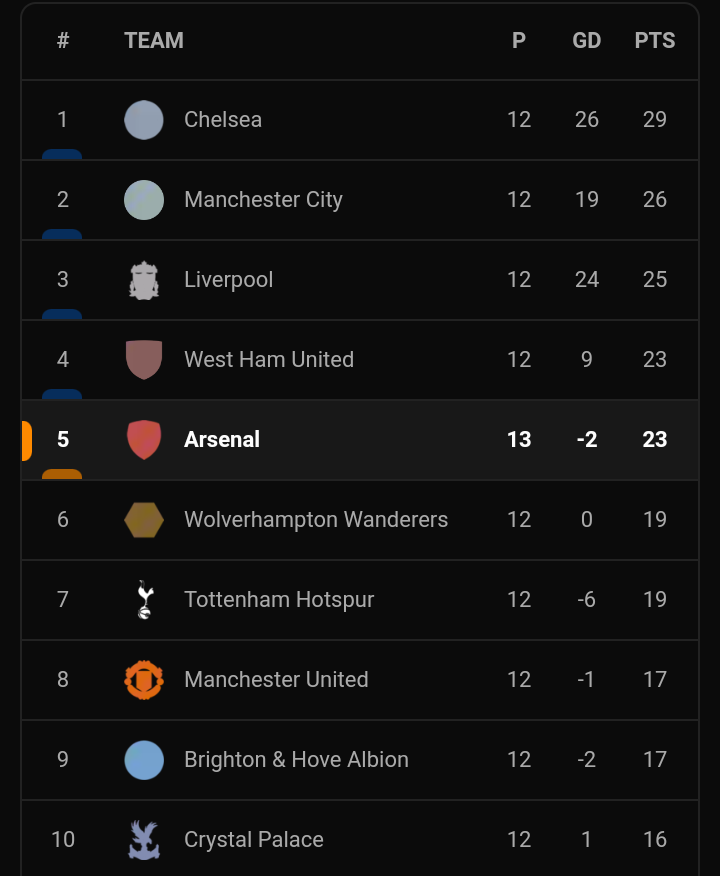720x876 pixels.
Task: Click the Chelsea club crest icon
Action: pyautogui.click(x=144, y=120)
